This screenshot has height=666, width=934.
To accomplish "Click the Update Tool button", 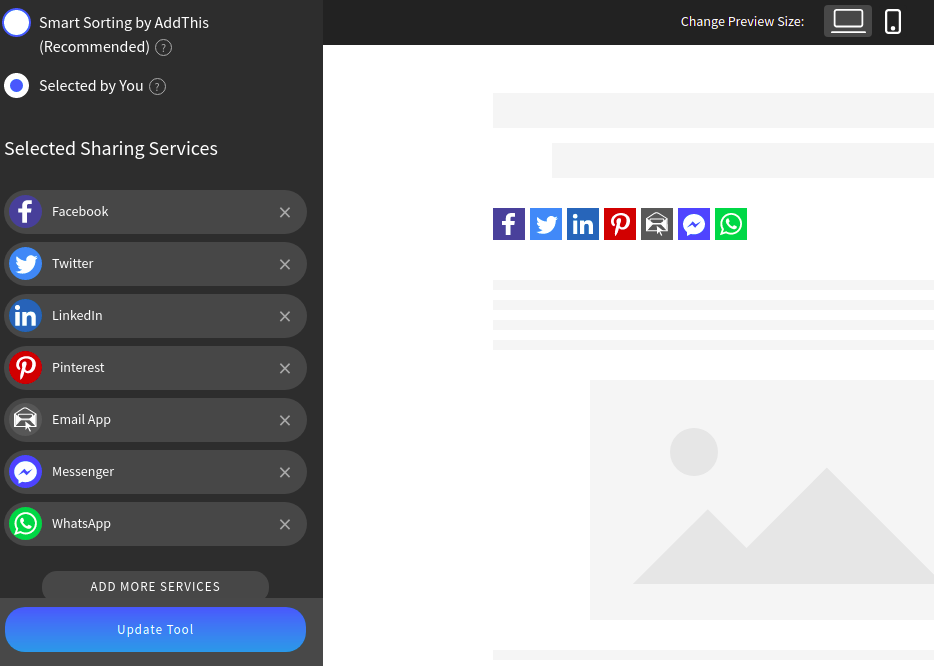I will [x=155, y=629].
